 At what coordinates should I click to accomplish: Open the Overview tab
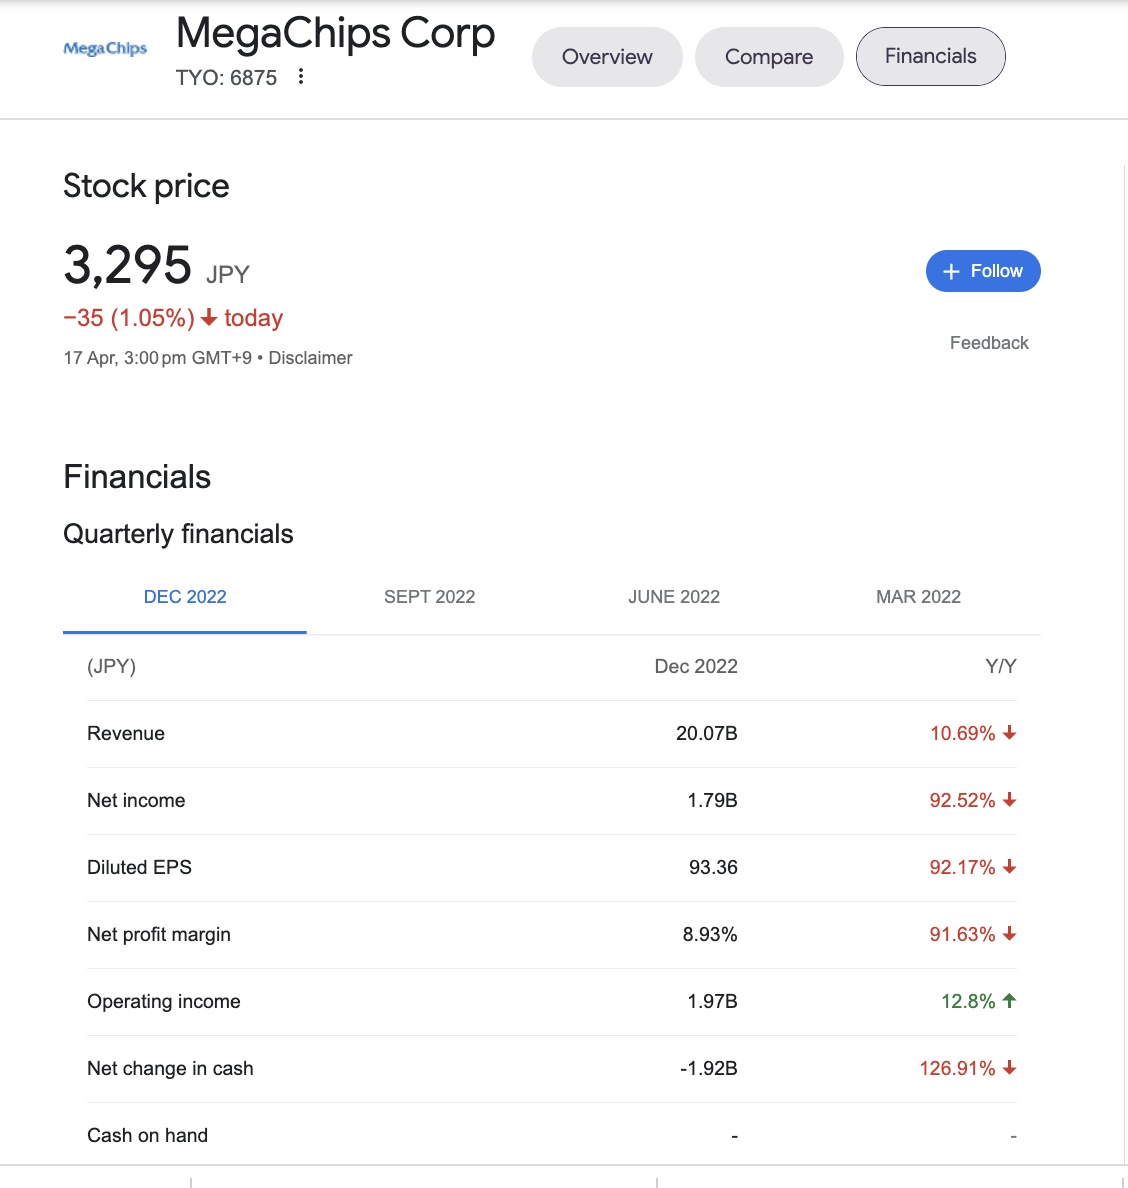607,57
